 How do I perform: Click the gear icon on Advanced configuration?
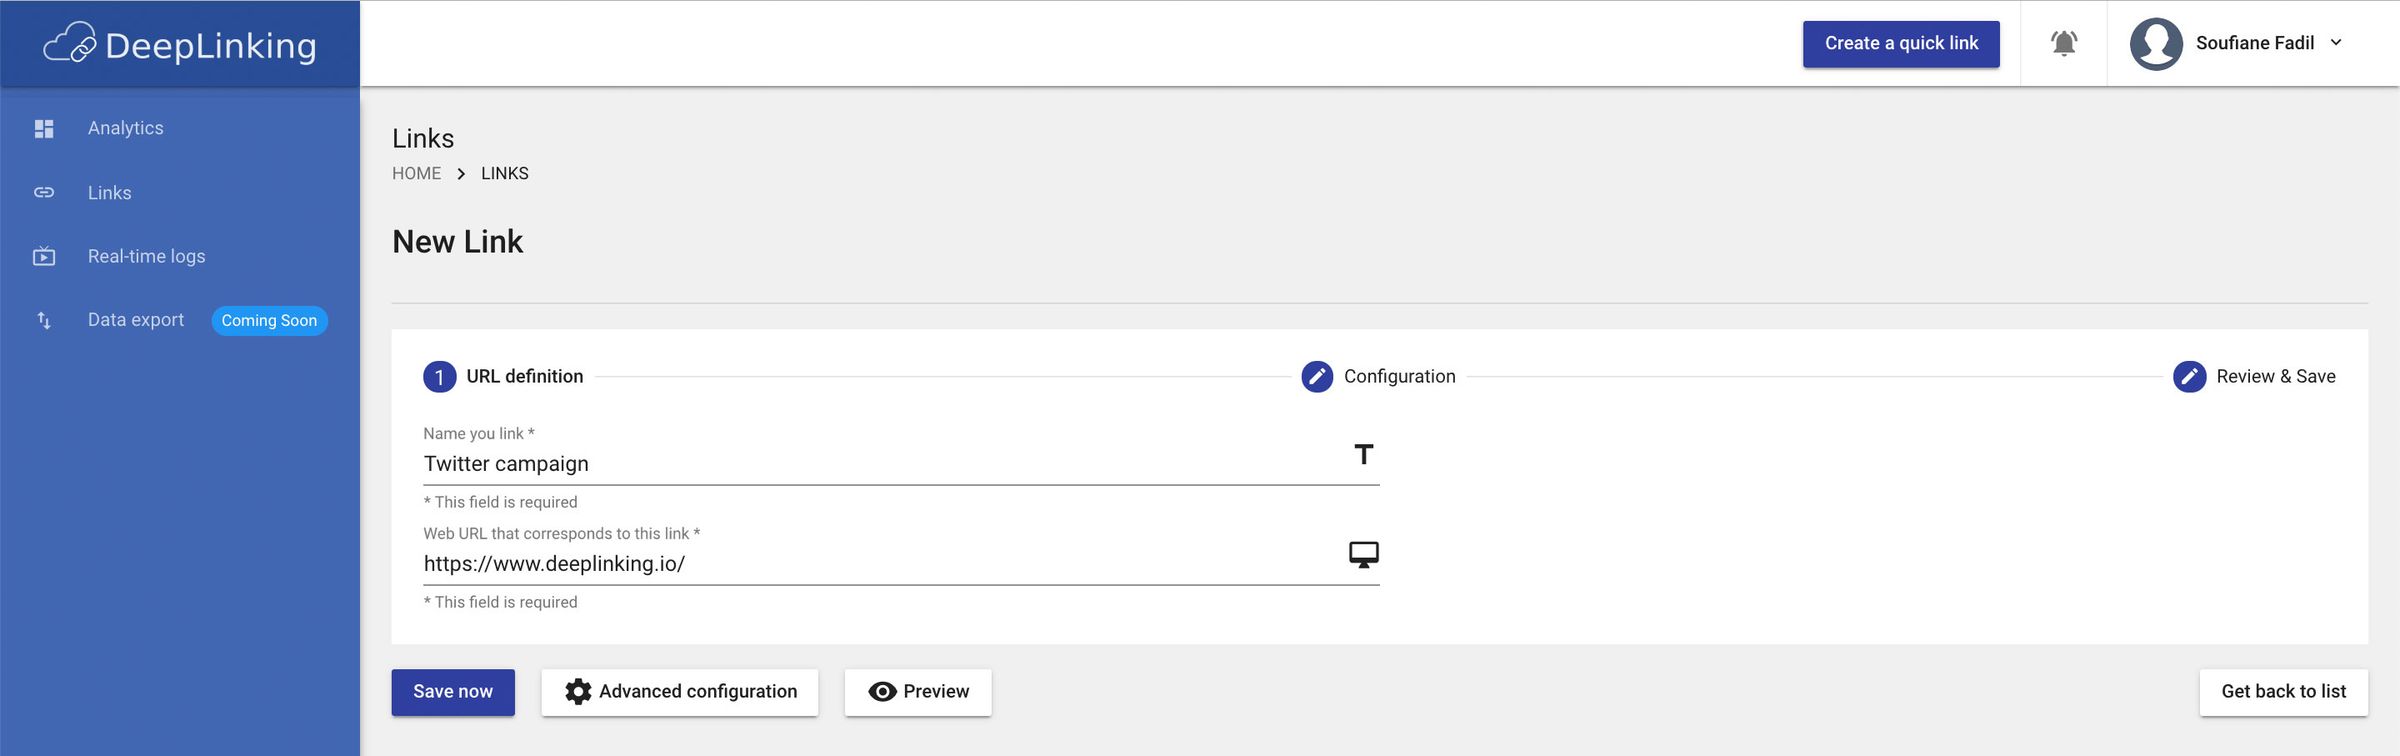(x=578, y=691)
